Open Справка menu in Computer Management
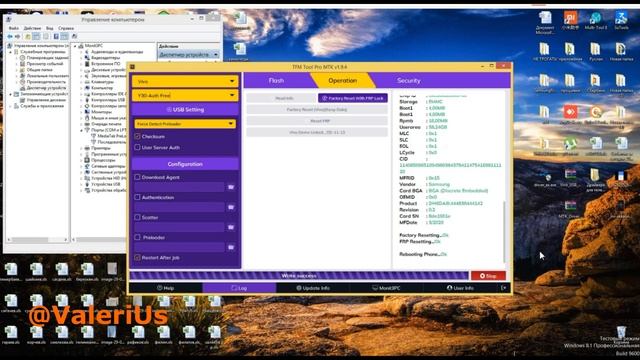This screenshot has width=640, height=360. pos(66,28)
